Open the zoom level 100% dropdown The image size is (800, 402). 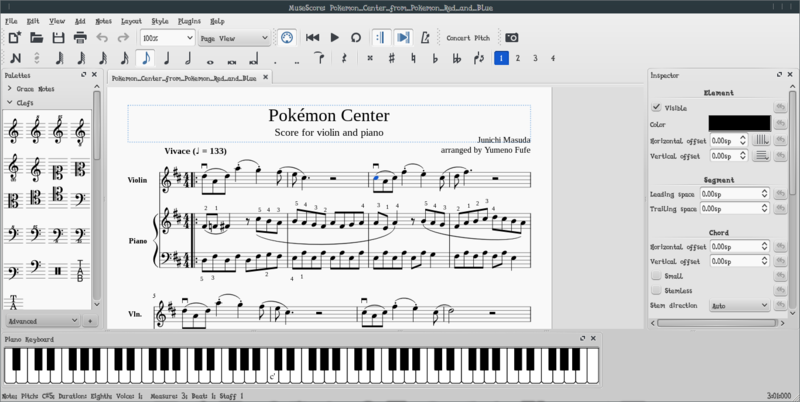click(x=168, y=38)
